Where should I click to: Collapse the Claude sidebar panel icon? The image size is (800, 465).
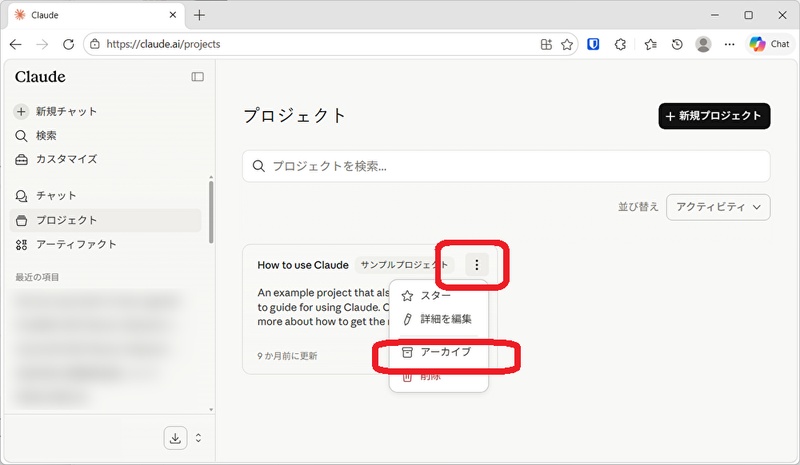[x=197, y=77]
